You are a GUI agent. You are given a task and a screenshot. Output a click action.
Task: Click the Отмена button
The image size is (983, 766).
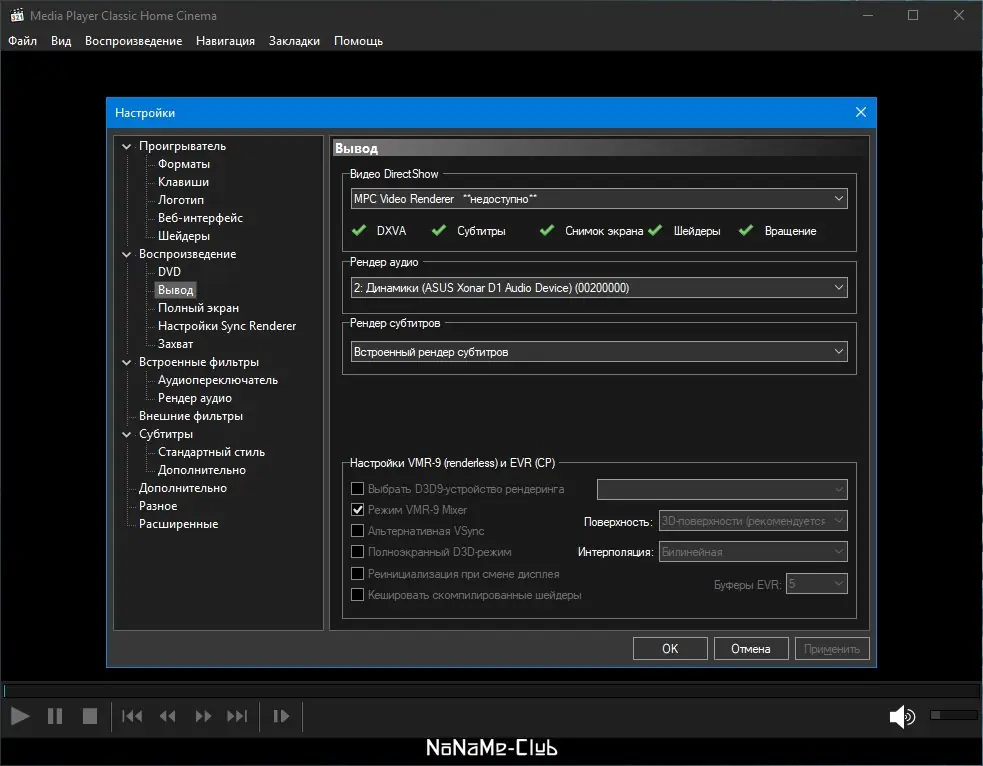[x=750, y=649]
